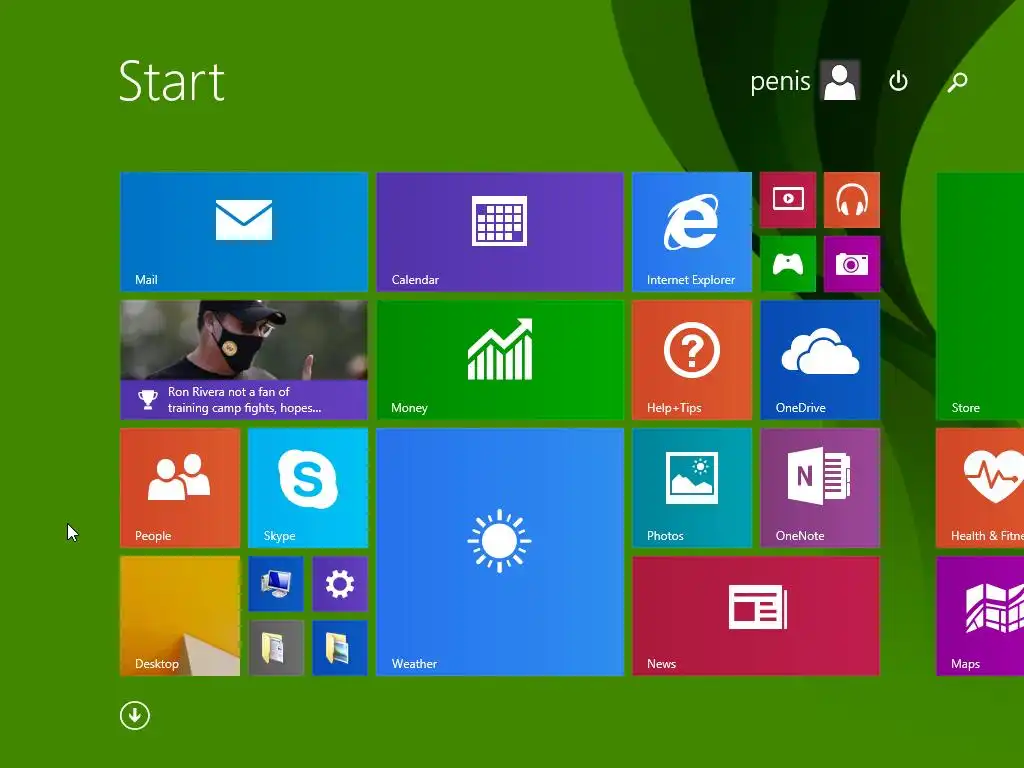Click the power options button
This screenshot has height=768, width=1024.
click(x=899, y=81)
